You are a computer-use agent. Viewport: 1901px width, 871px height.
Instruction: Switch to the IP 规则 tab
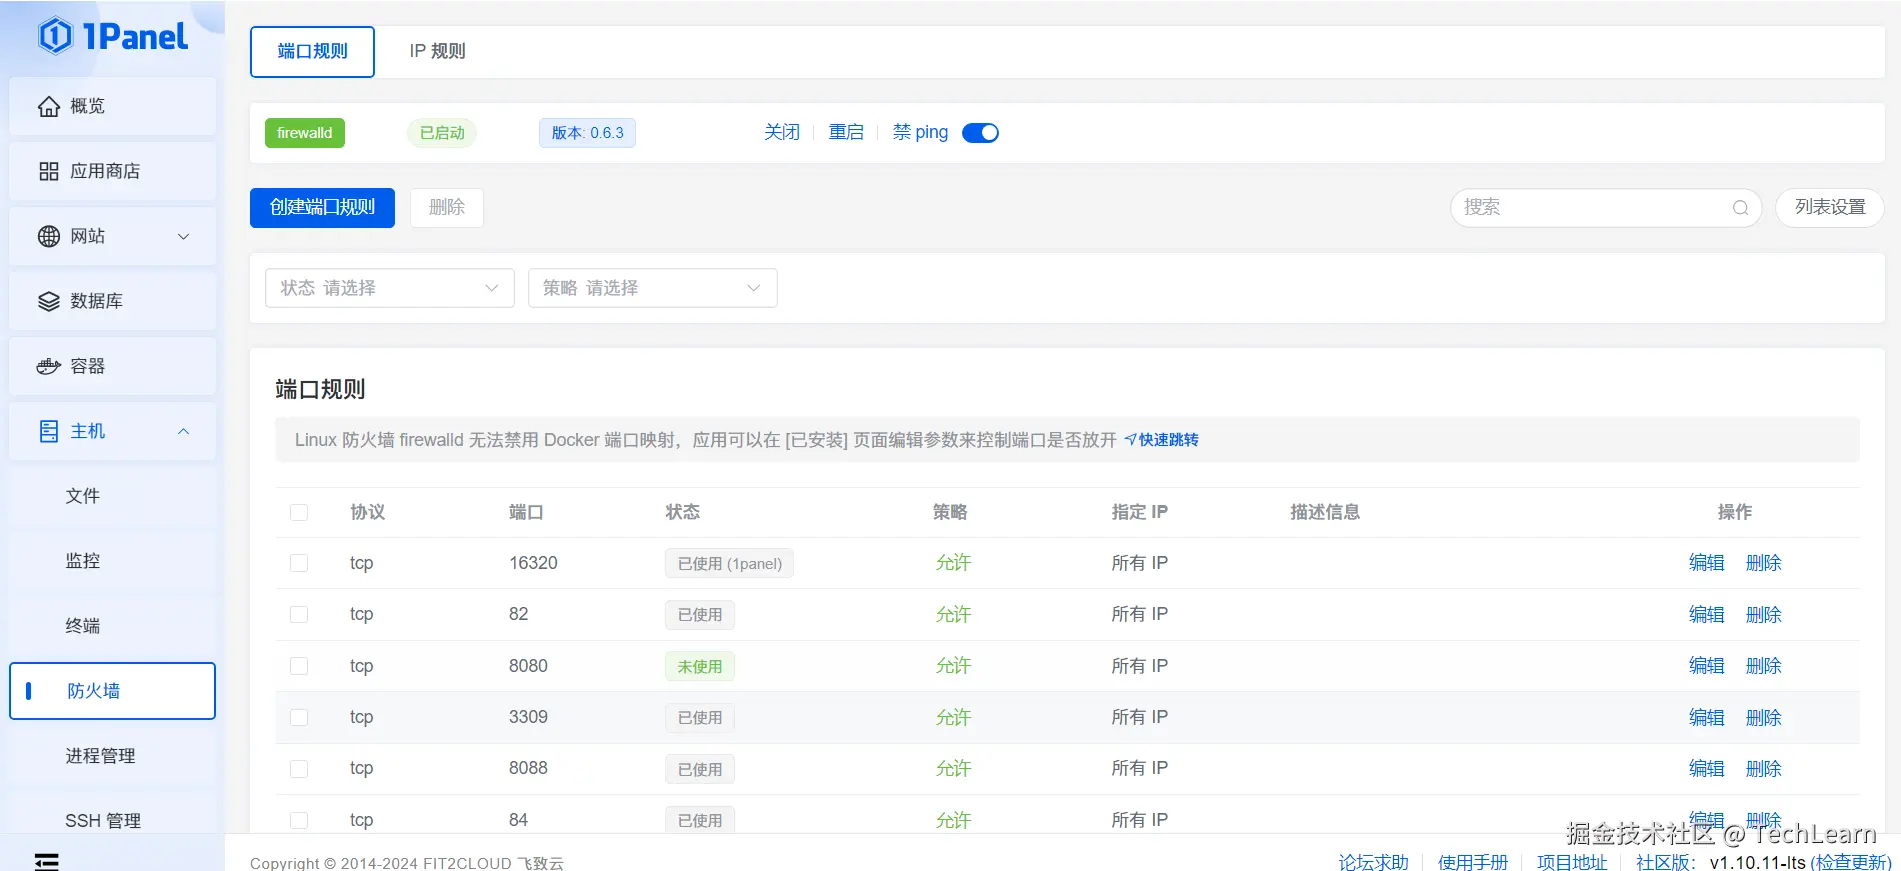[x=437, y=51]
